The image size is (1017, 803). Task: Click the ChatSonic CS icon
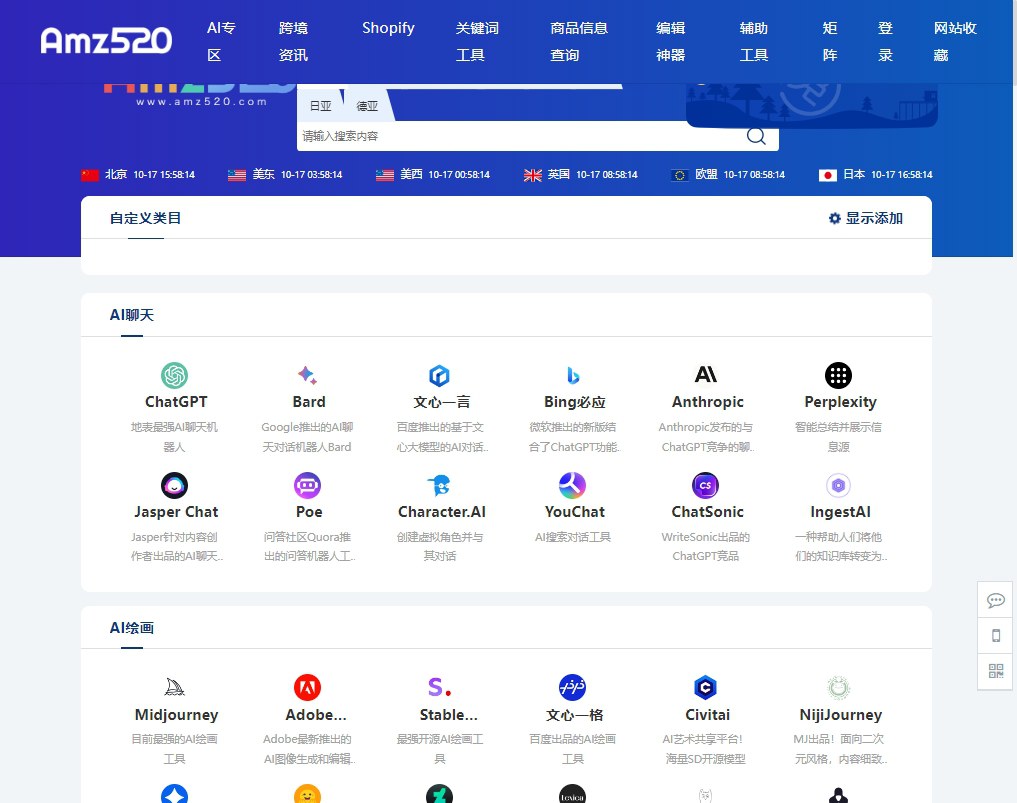[x=706, y=485]
